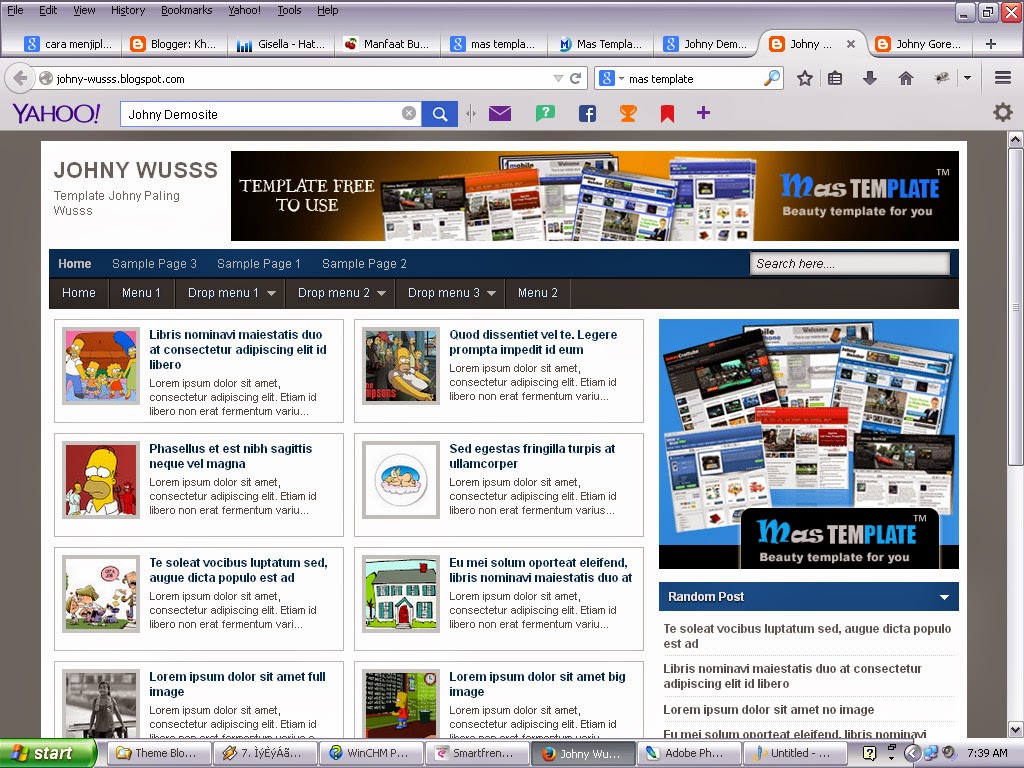
Task: Click the Homer Simpson thumbnail on red background
Action: (x=101, y=480)
